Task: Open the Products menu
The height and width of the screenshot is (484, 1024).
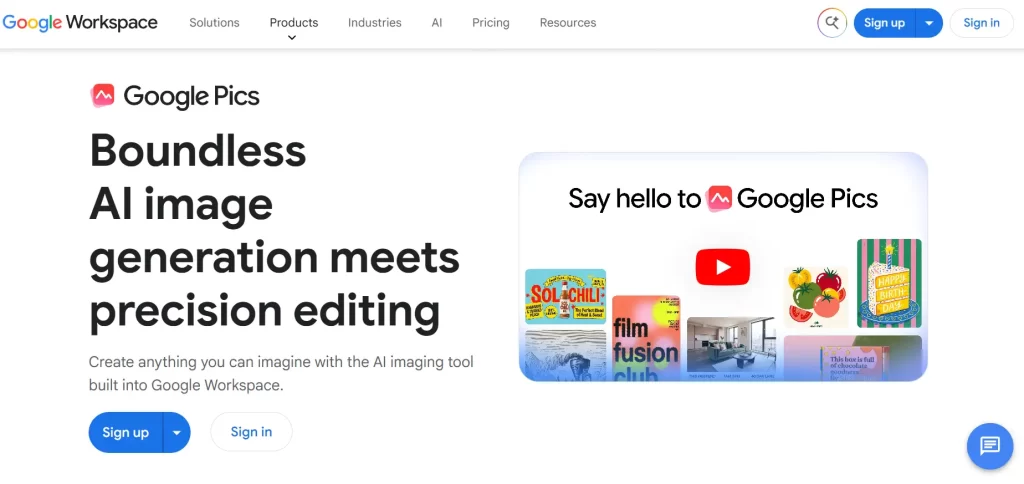Action: point(294,23)
